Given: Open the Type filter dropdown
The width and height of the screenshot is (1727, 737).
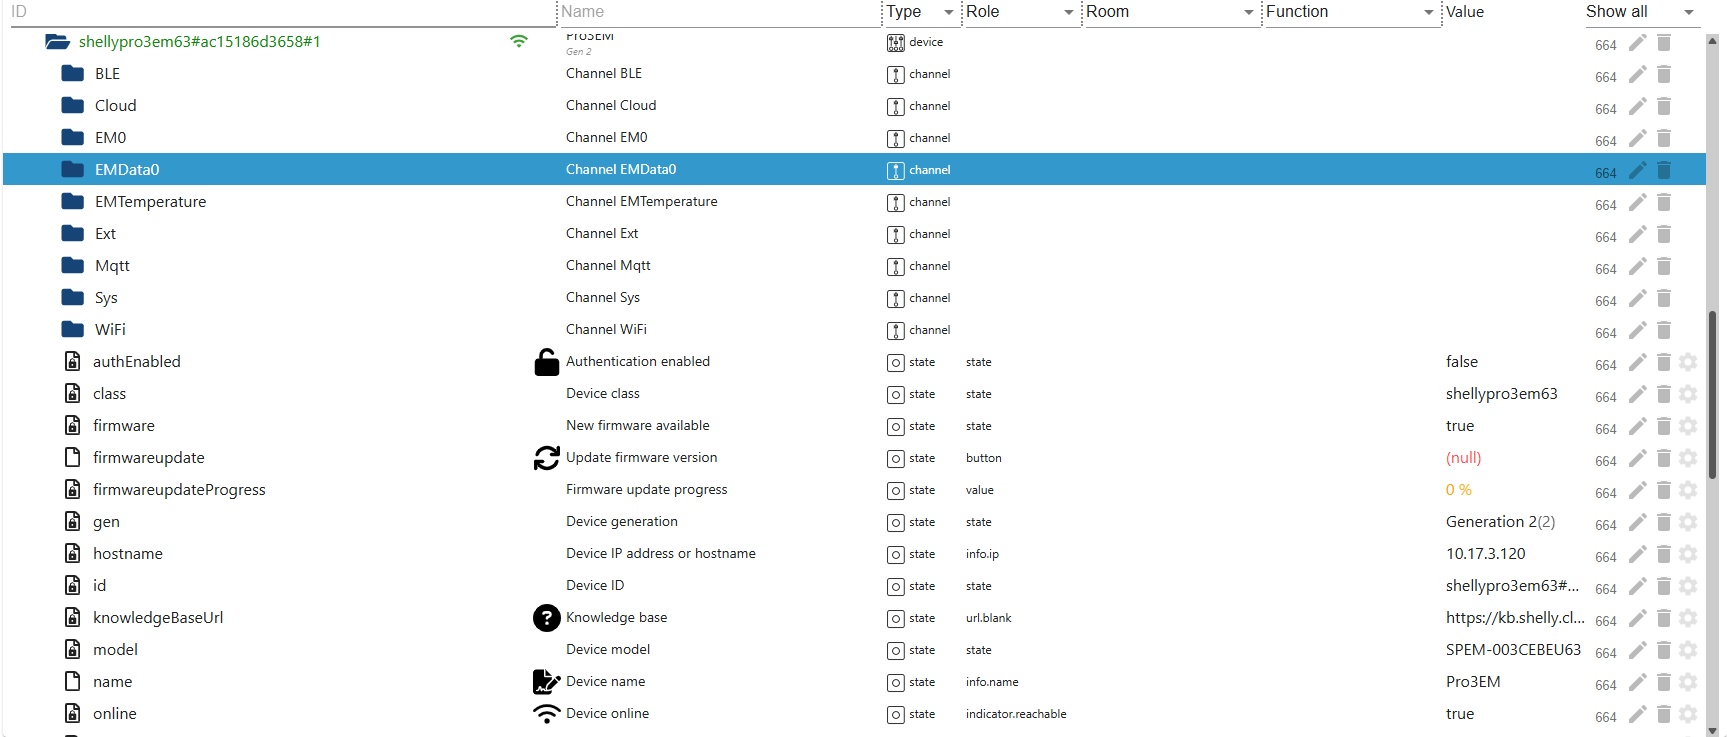Looking at the screenshot, I should click(948, 12).
